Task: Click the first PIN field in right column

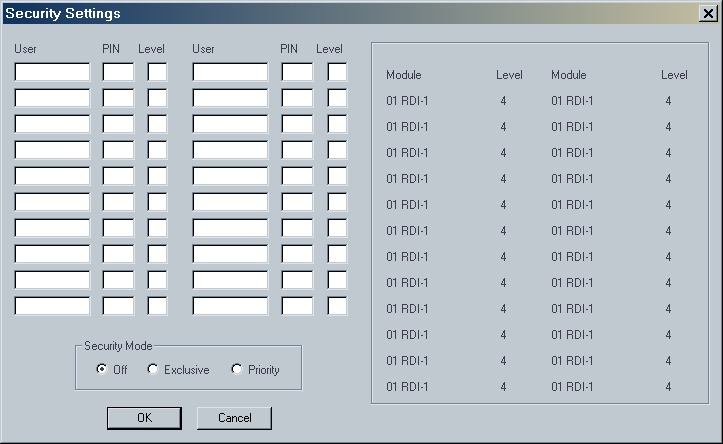Action: pyautogui.click(x=297, y=72)
